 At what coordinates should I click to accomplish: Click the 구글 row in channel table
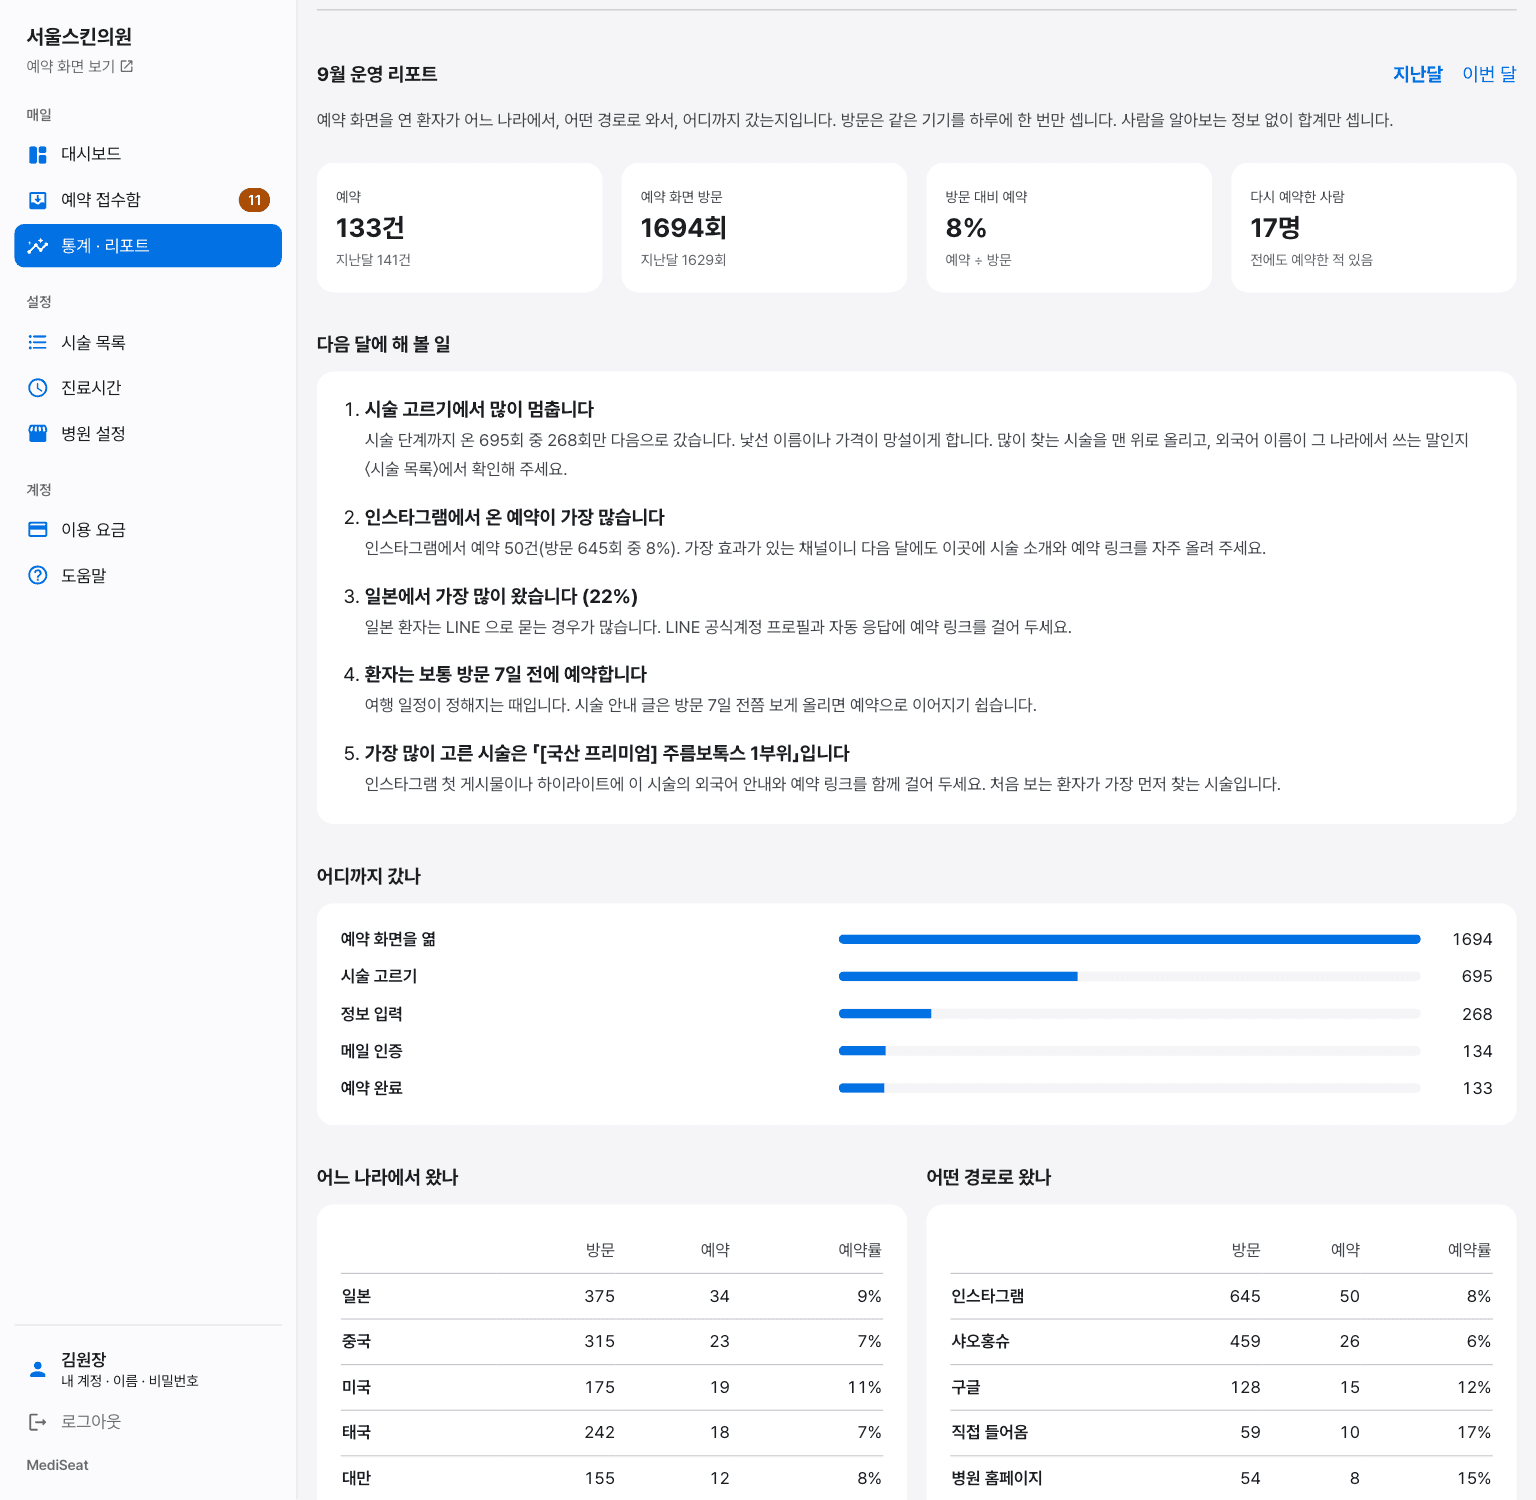[1221, 1387]
